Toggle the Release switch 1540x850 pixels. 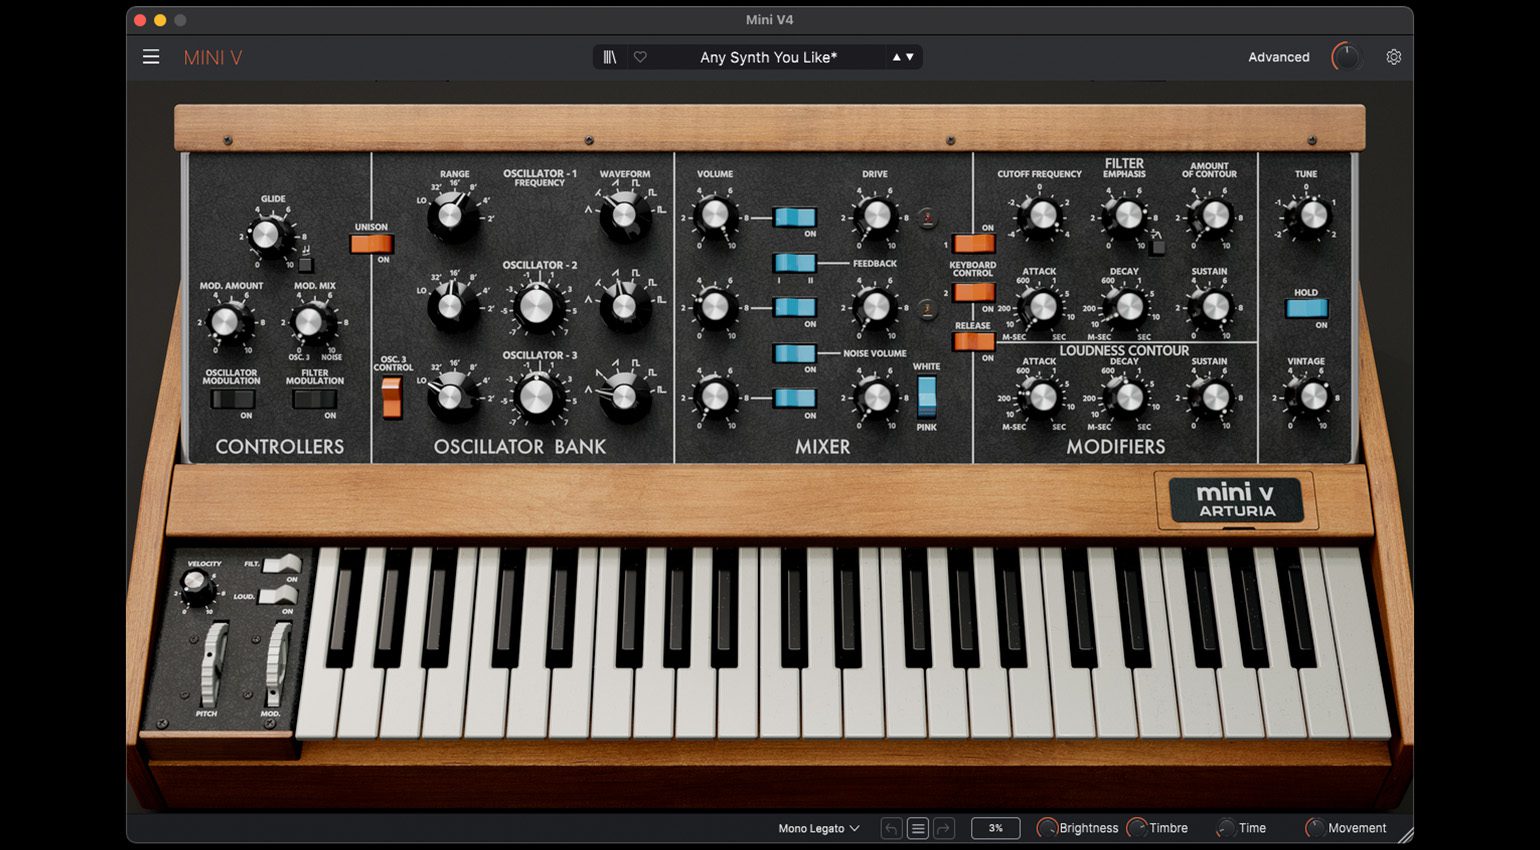973,341
